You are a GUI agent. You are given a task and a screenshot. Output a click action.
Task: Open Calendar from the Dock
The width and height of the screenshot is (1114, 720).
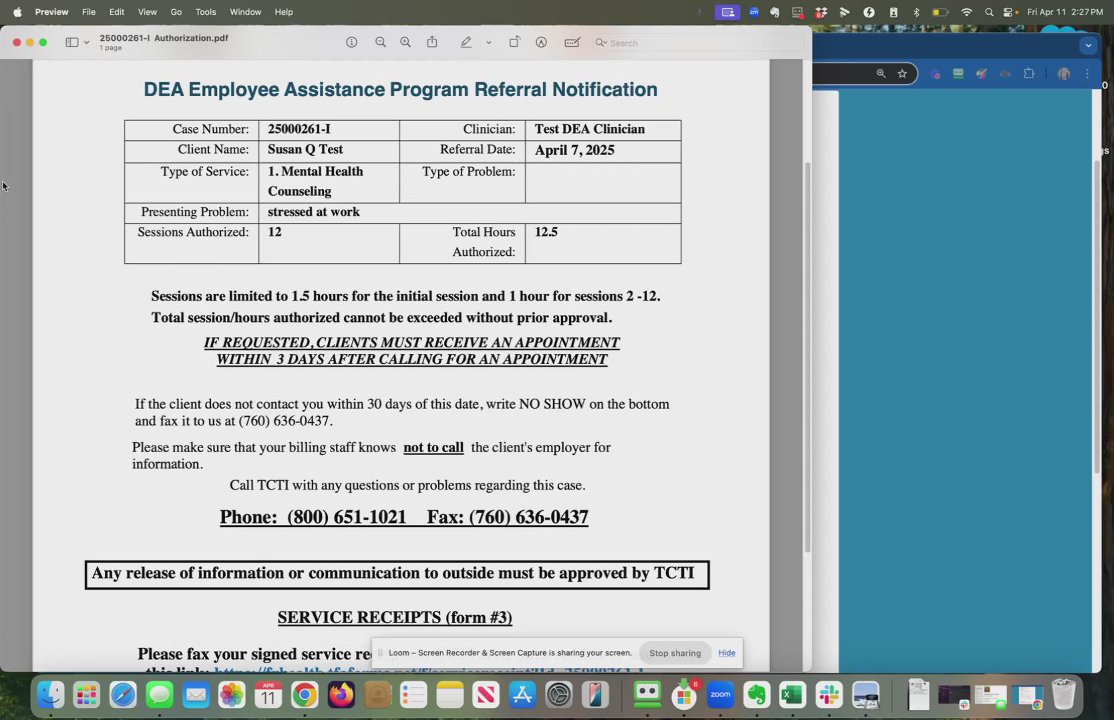(x=268, y=694)
